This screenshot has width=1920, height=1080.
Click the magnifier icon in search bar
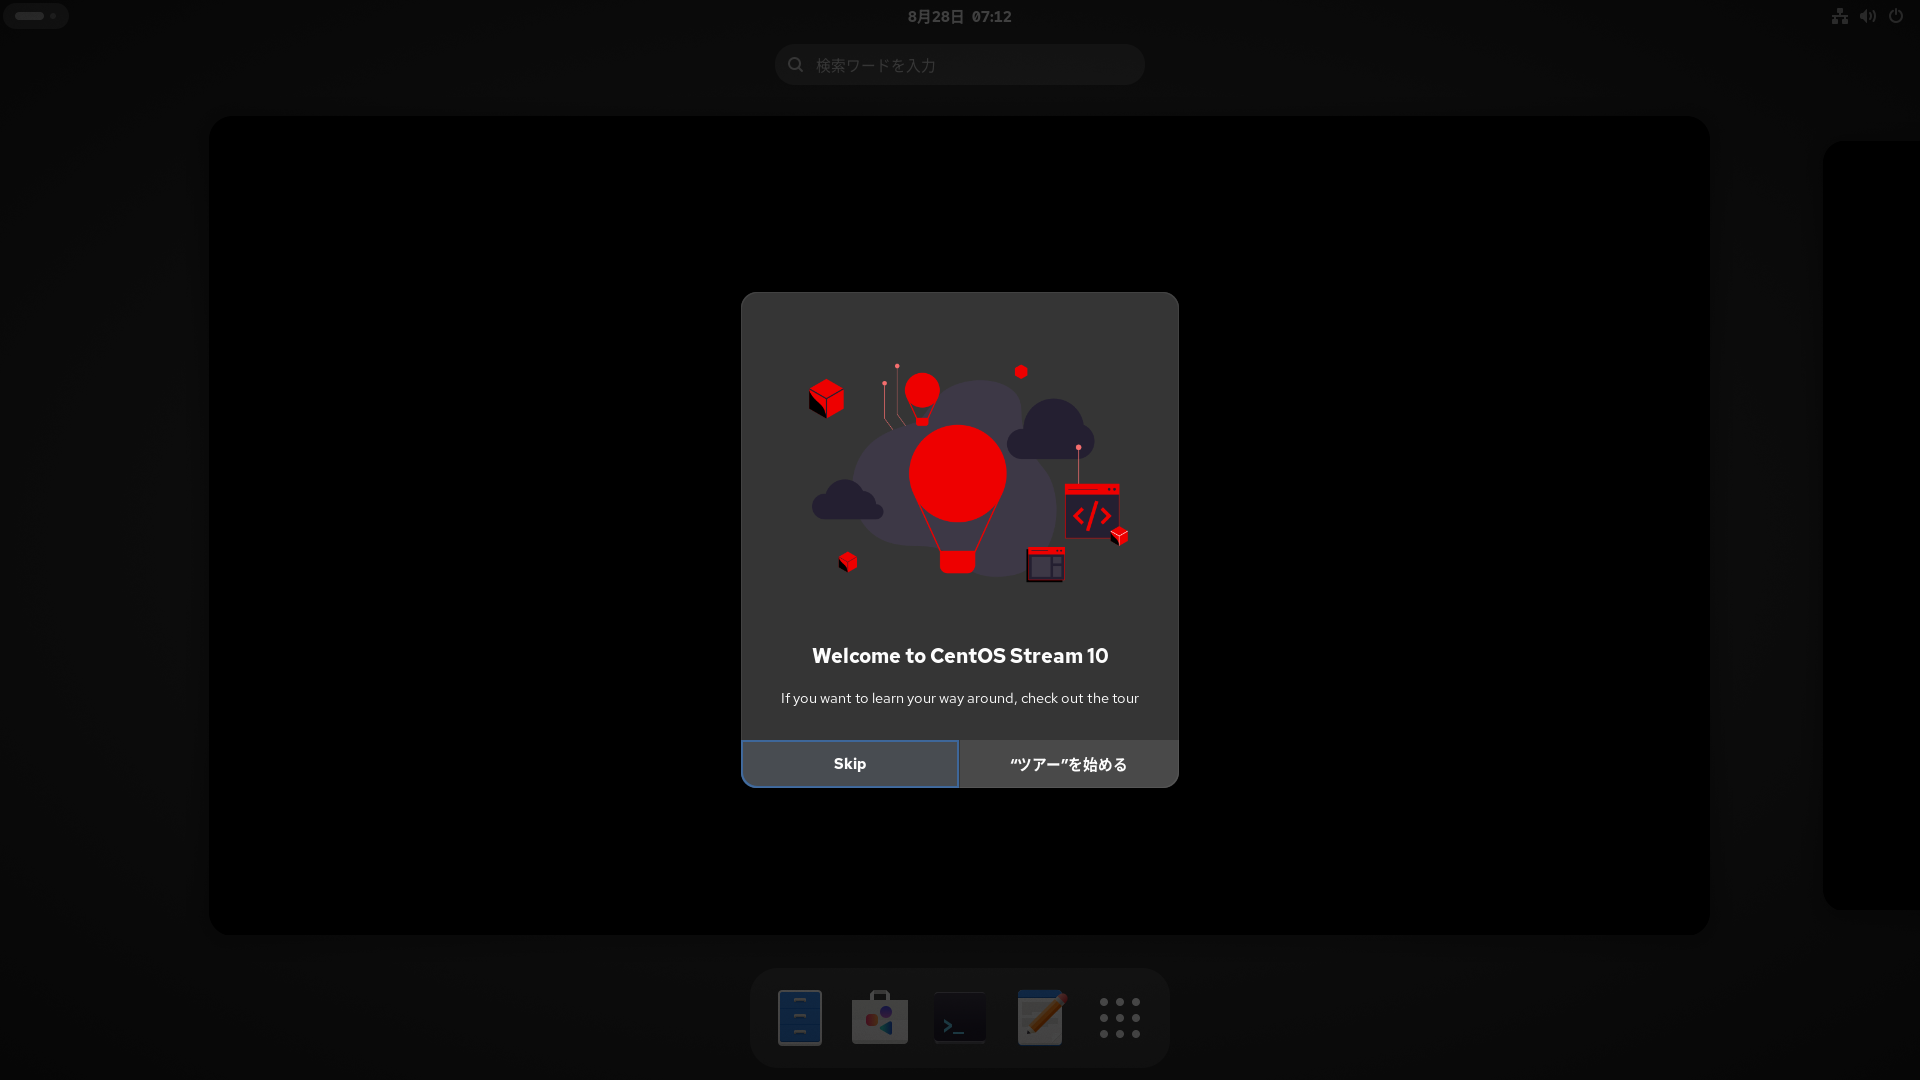click(795, 65)
